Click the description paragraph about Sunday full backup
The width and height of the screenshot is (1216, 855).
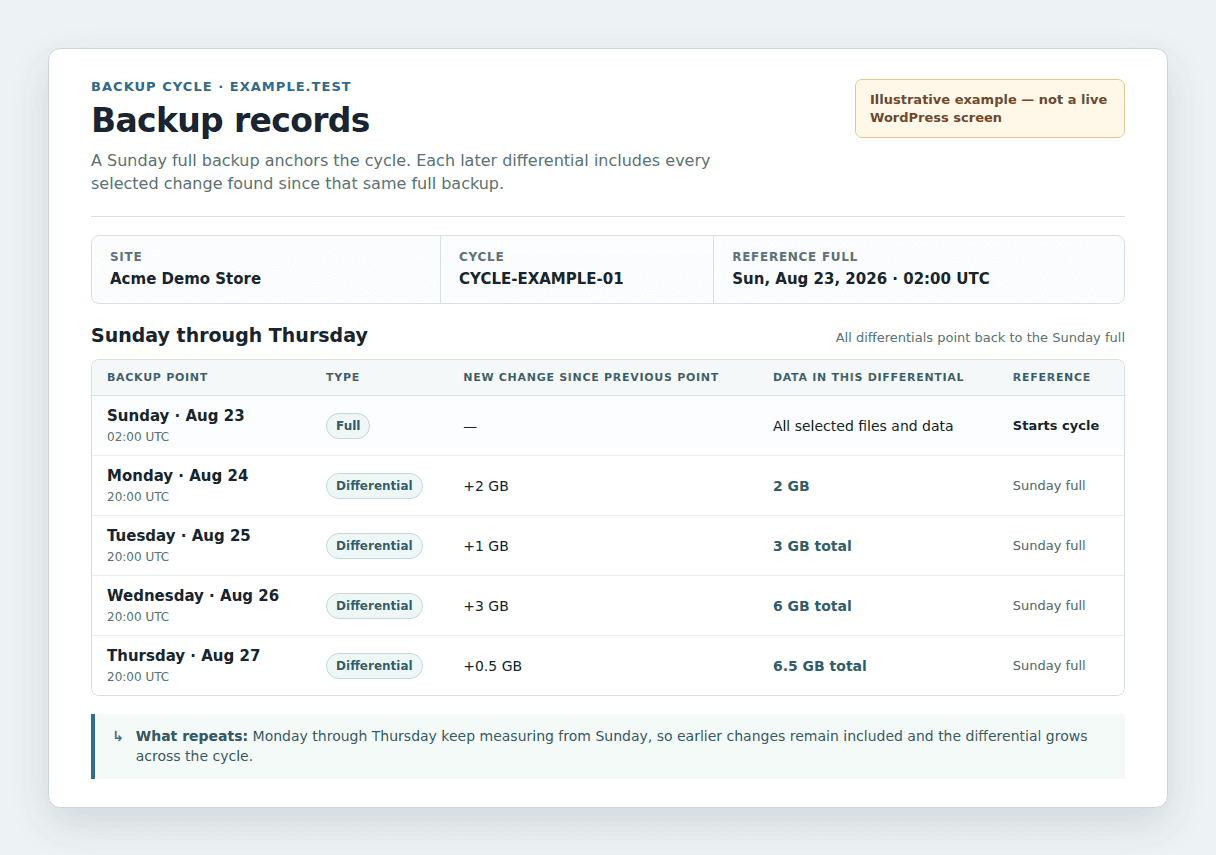coord(400,172)
